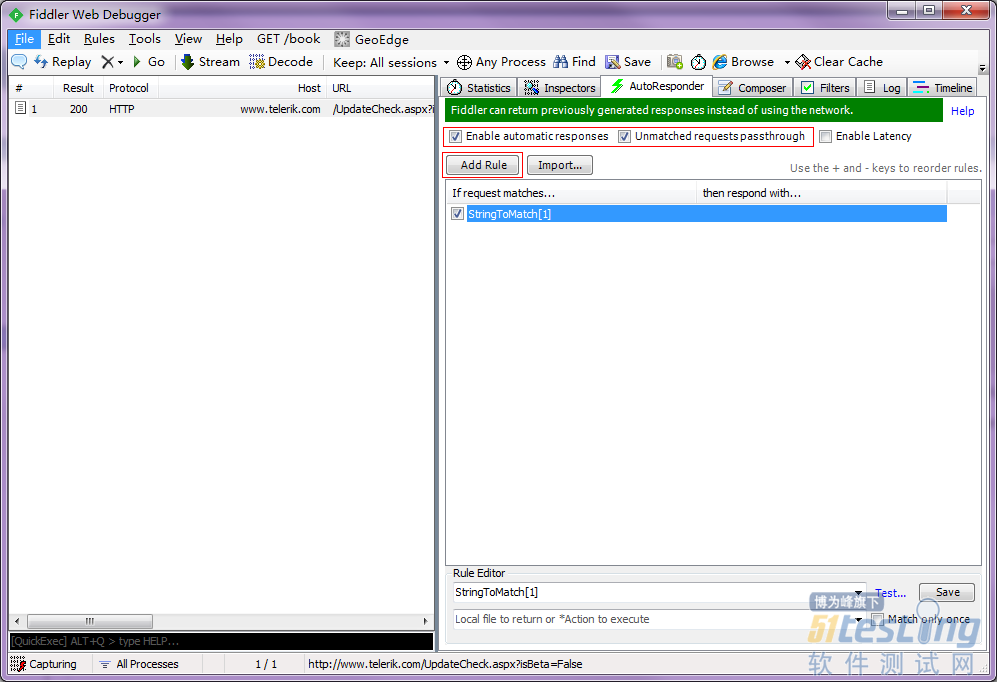
Task: Open the Tools menu
Action: click(x=145, y=39)
